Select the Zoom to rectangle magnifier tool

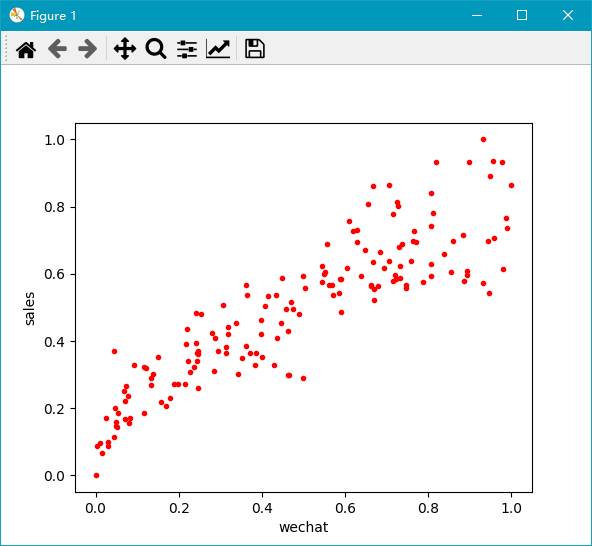156,49
